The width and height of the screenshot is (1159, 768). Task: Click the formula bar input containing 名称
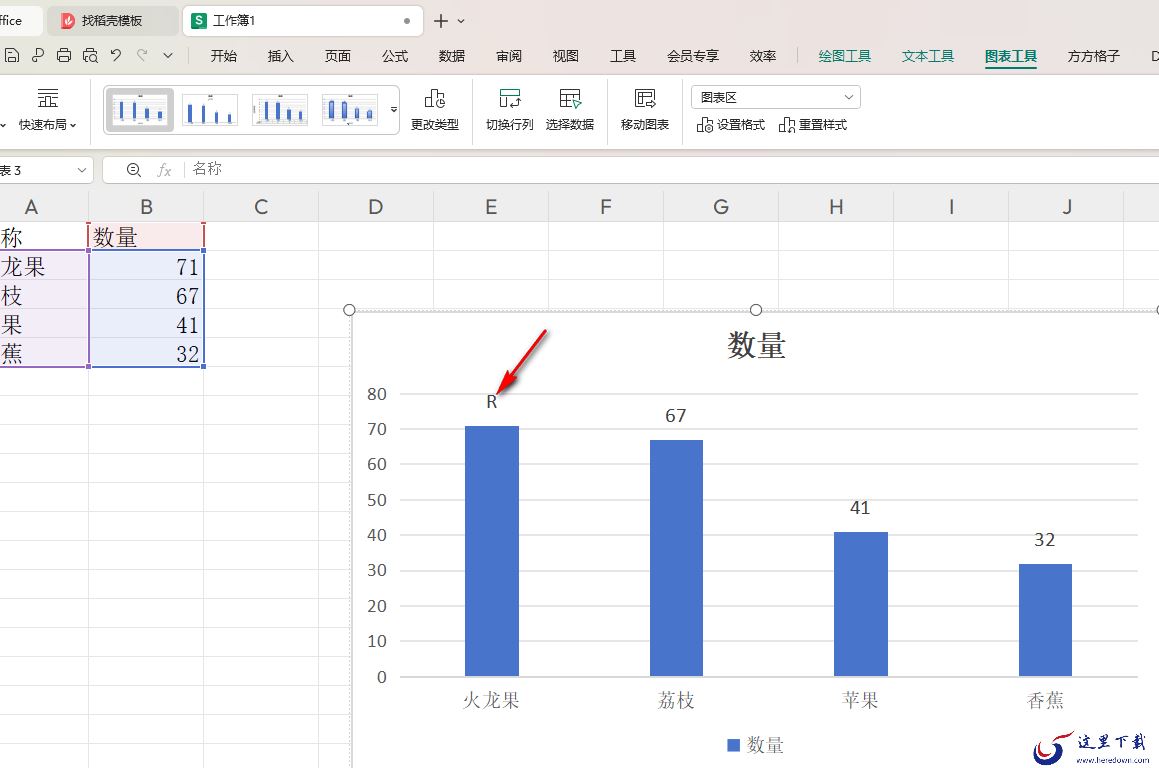673,169
